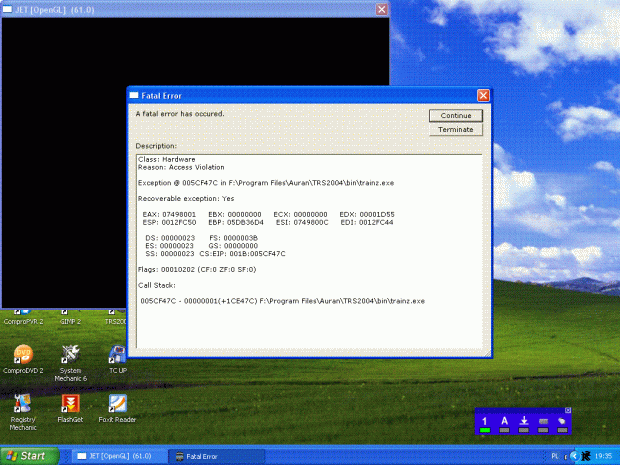
Task: Click the PL language indicator in taskbar
Action: coord(555,456)
